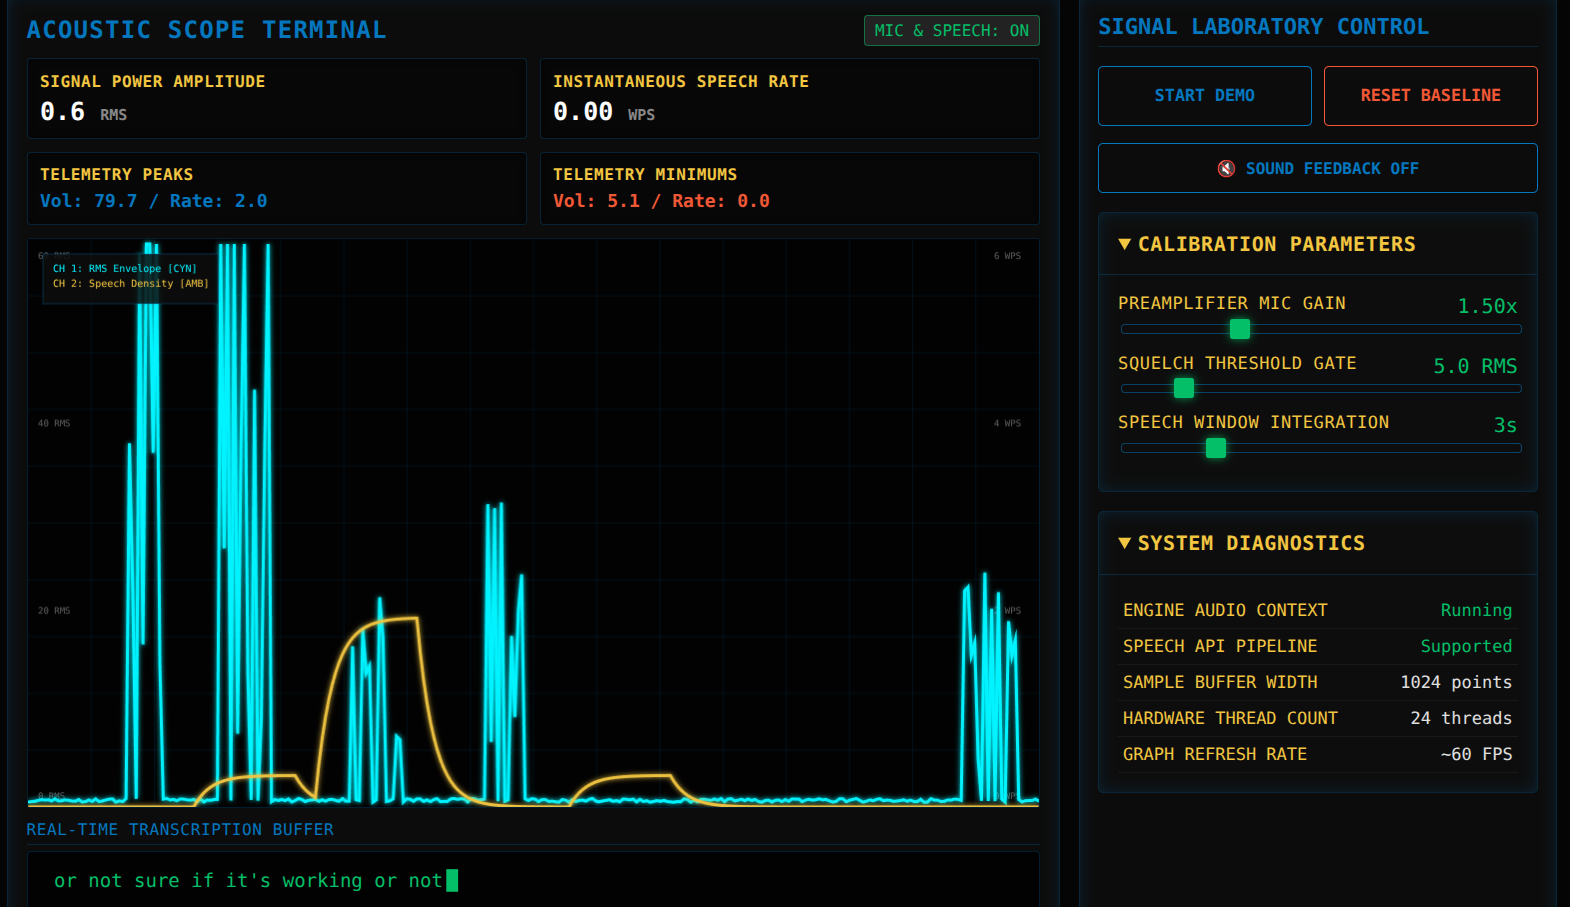Click the 3s integration value
1570x907 pixels.
[x=1505, y=425]
